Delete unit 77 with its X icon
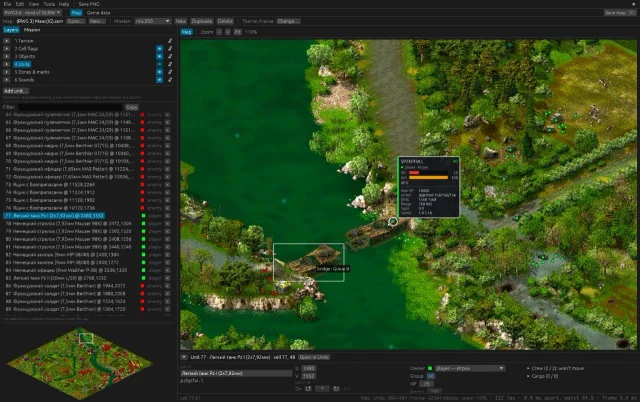Viewport: 640px width, 402px height. click(167, 215)
